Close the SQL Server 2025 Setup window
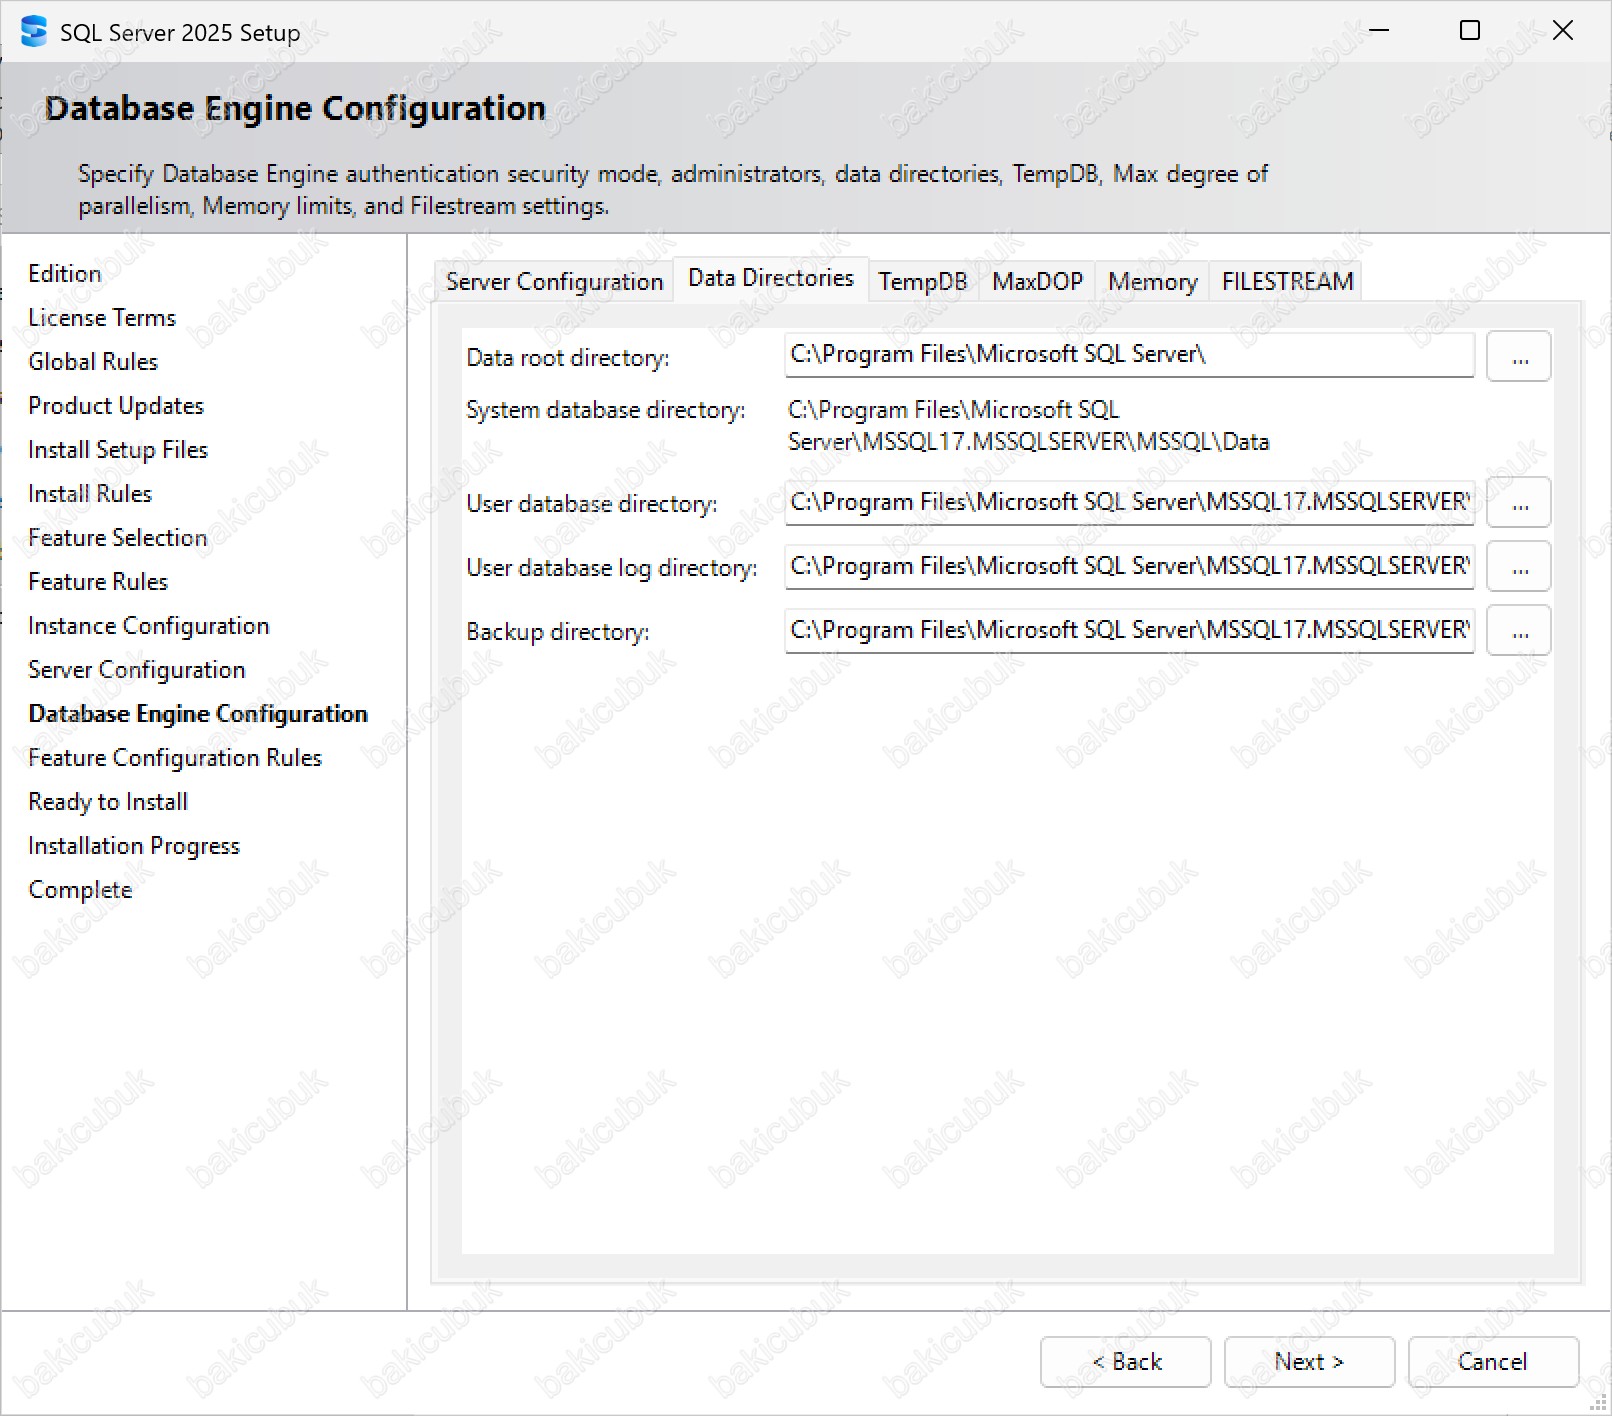This screenshot has width=1612, height=1416. tap(1562, 31)
